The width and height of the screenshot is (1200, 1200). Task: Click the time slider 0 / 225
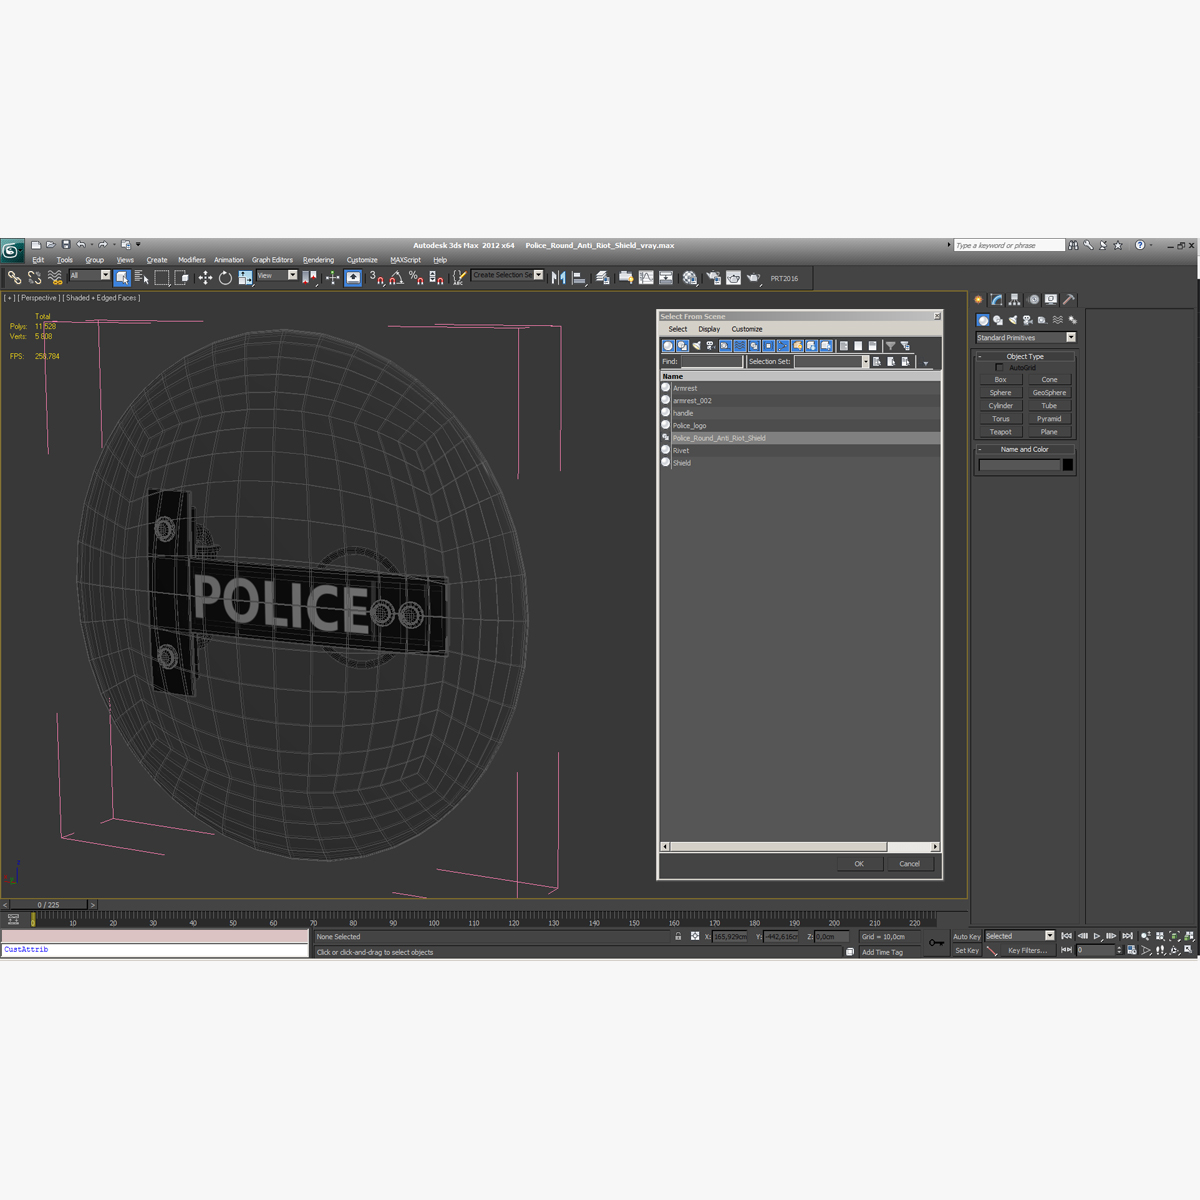point(48,904)
